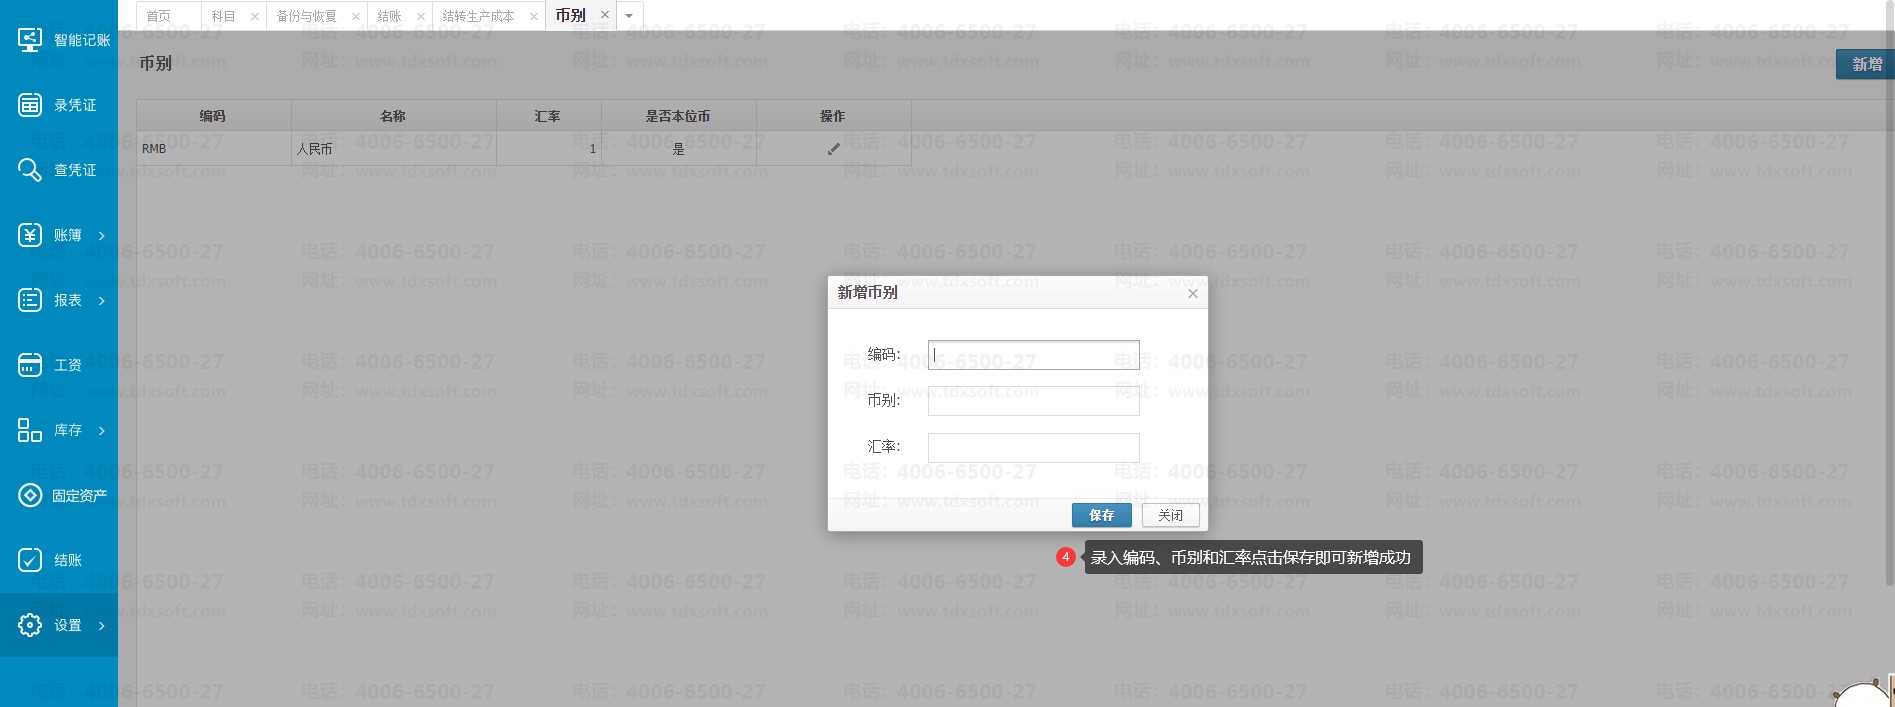
Task: Open the 录凭证 voucher entry icon
Action: tap(30, 105)
